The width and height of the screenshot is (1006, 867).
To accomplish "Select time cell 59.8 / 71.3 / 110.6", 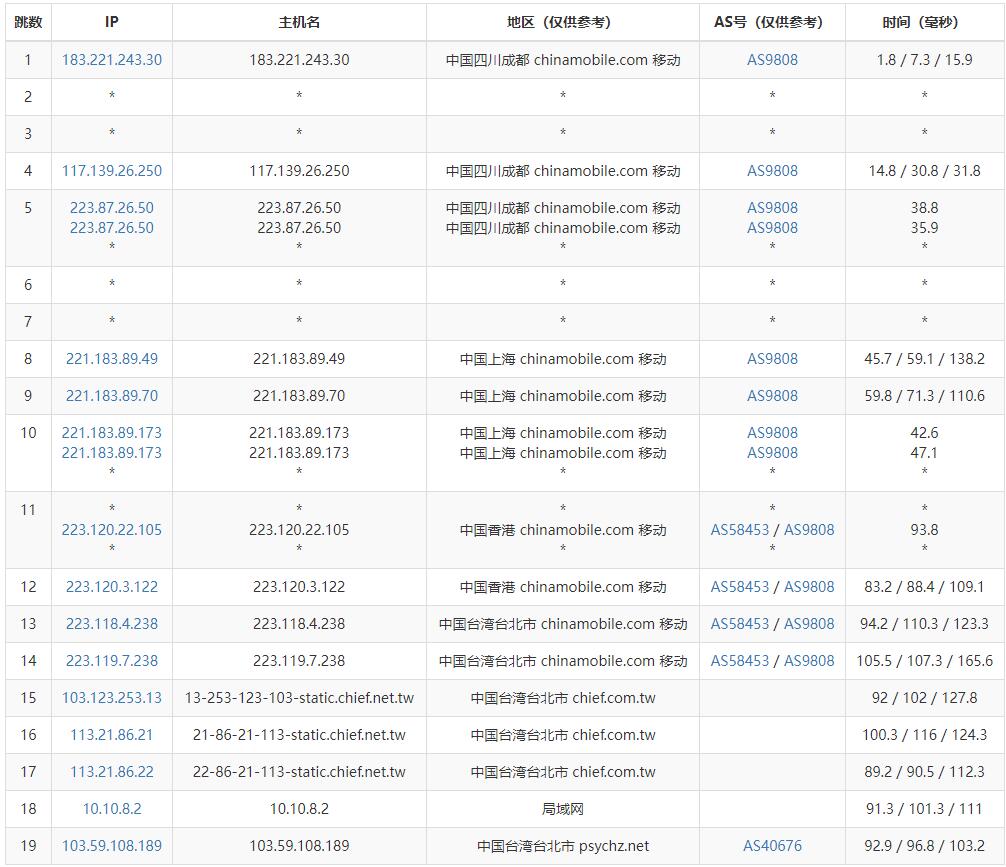I will [x=925, y=396].
